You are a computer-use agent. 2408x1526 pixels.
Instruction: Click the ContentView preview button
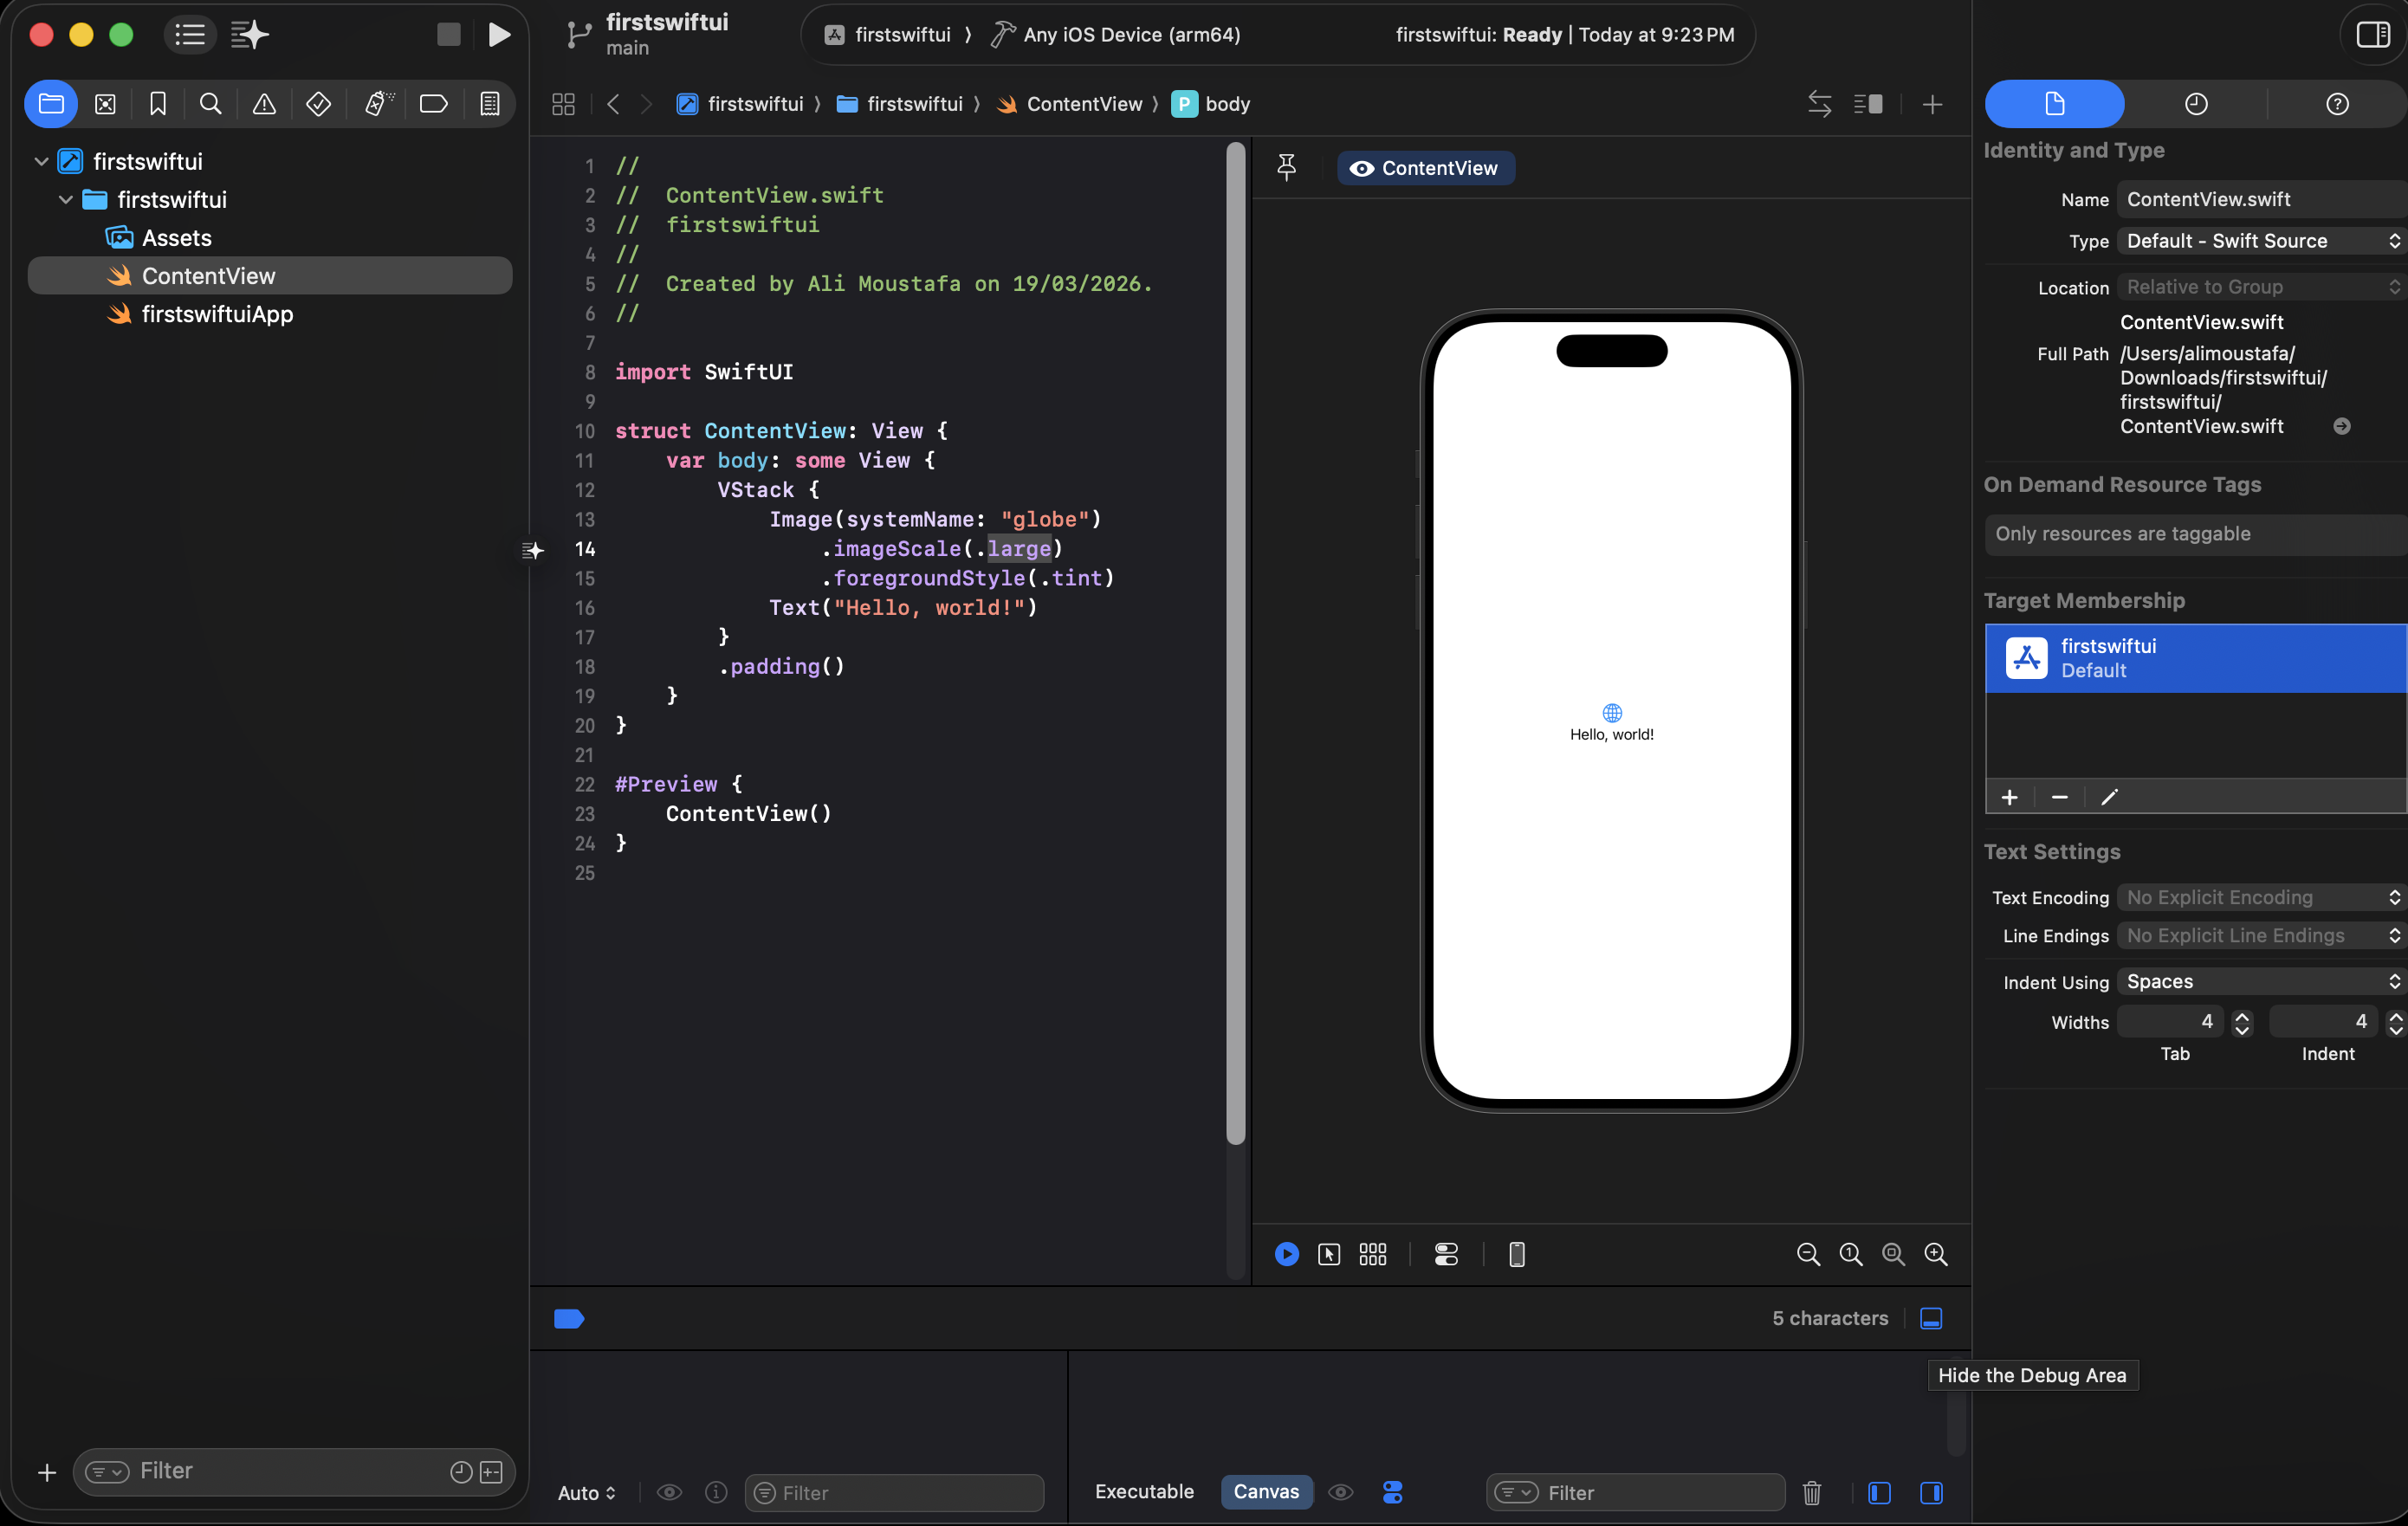point(1425,168)
